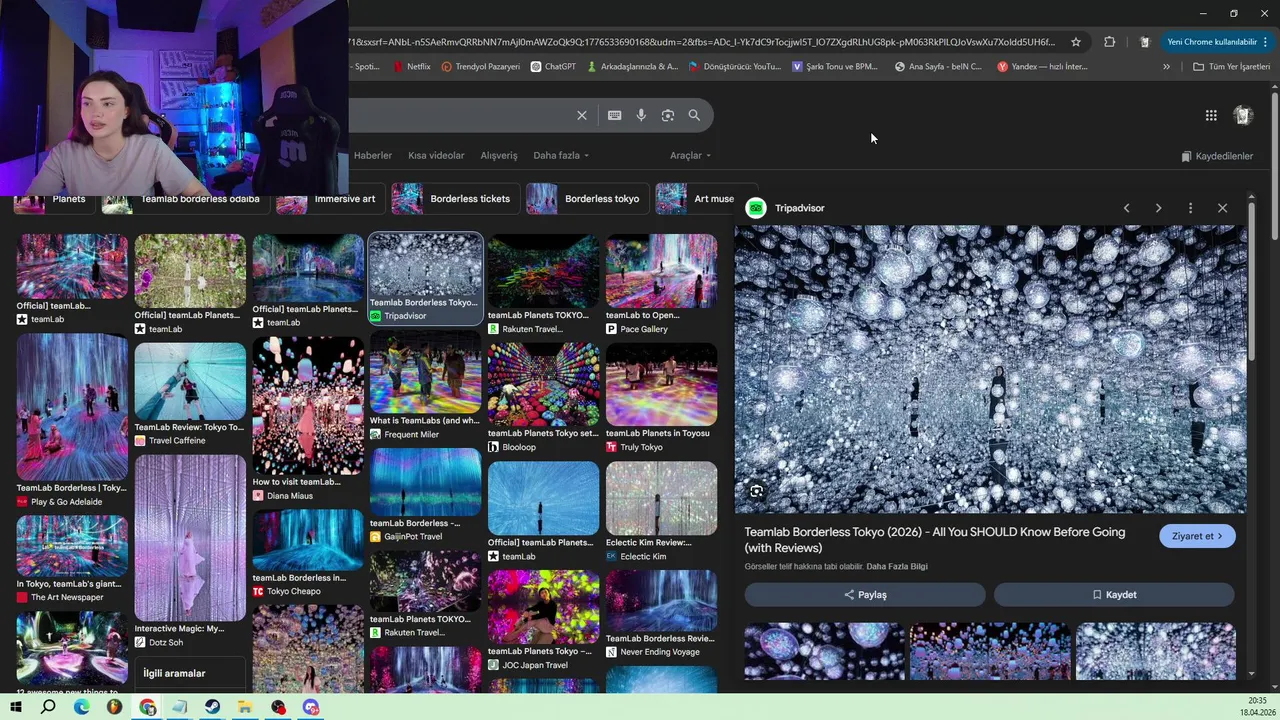1280x720 pixels.
Task: Open Windows Start menu
Action: 15,707
